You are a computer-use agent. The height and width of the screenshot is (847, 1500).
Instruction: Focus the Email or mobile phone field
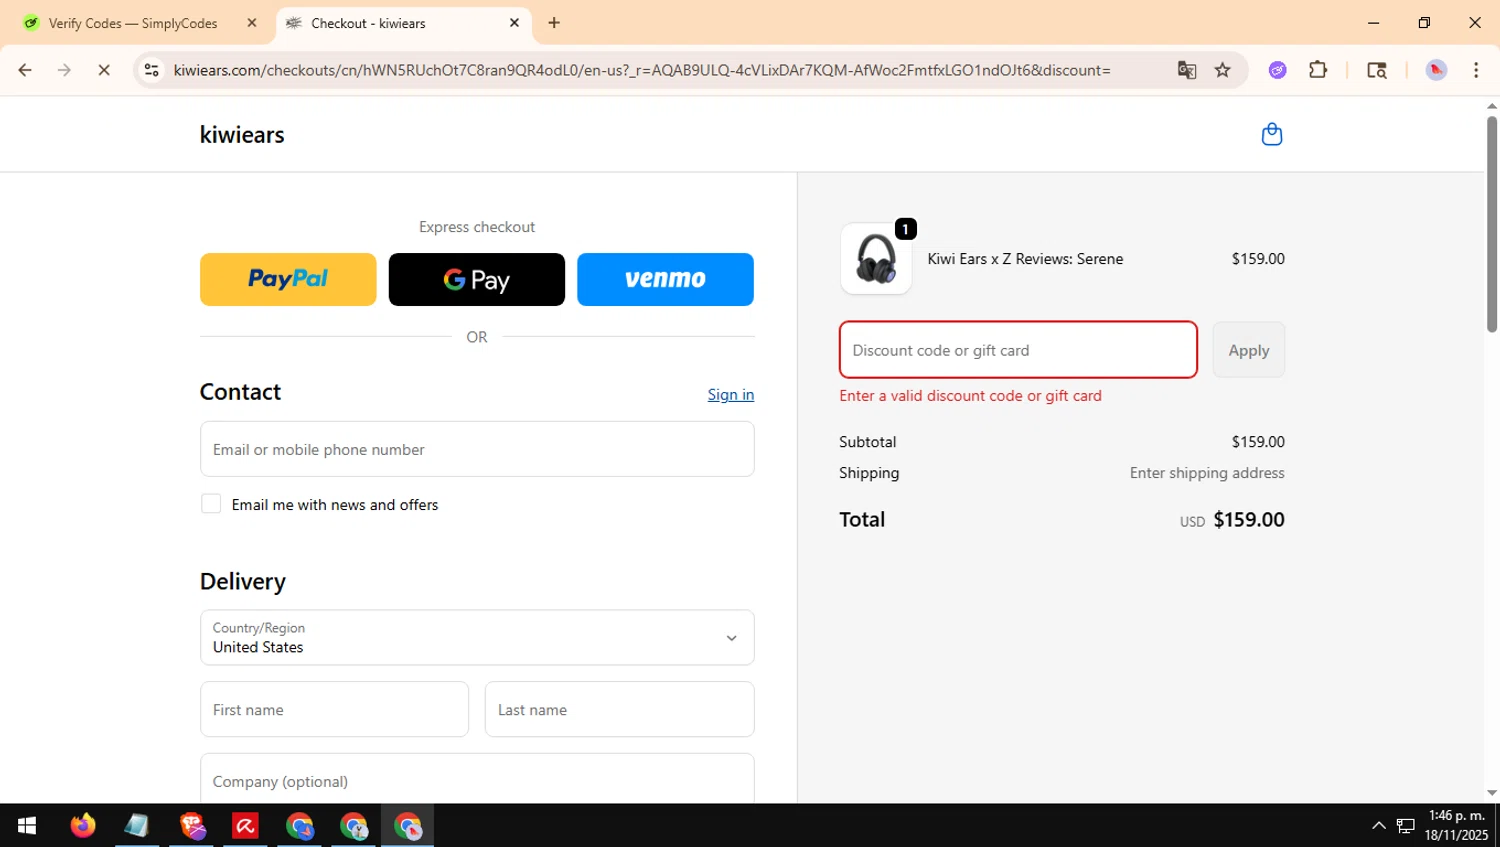(x=477, y=449)
